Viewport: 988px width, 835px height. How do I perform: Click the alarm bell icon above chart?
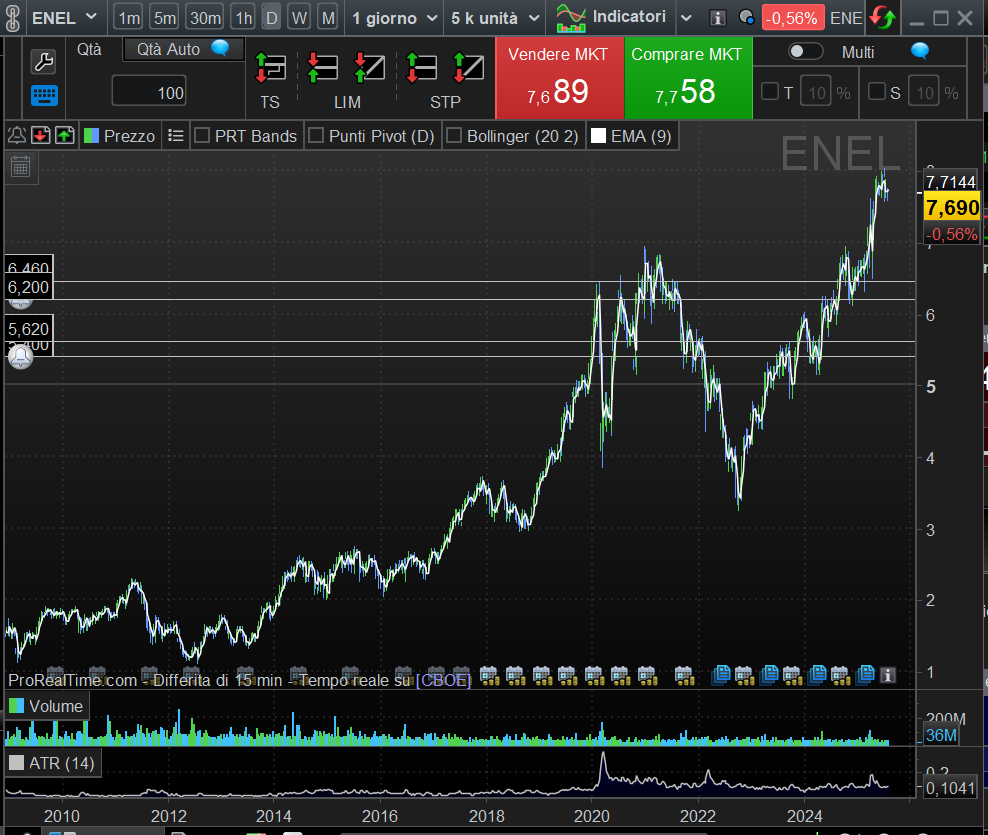[x=17, y=135]
